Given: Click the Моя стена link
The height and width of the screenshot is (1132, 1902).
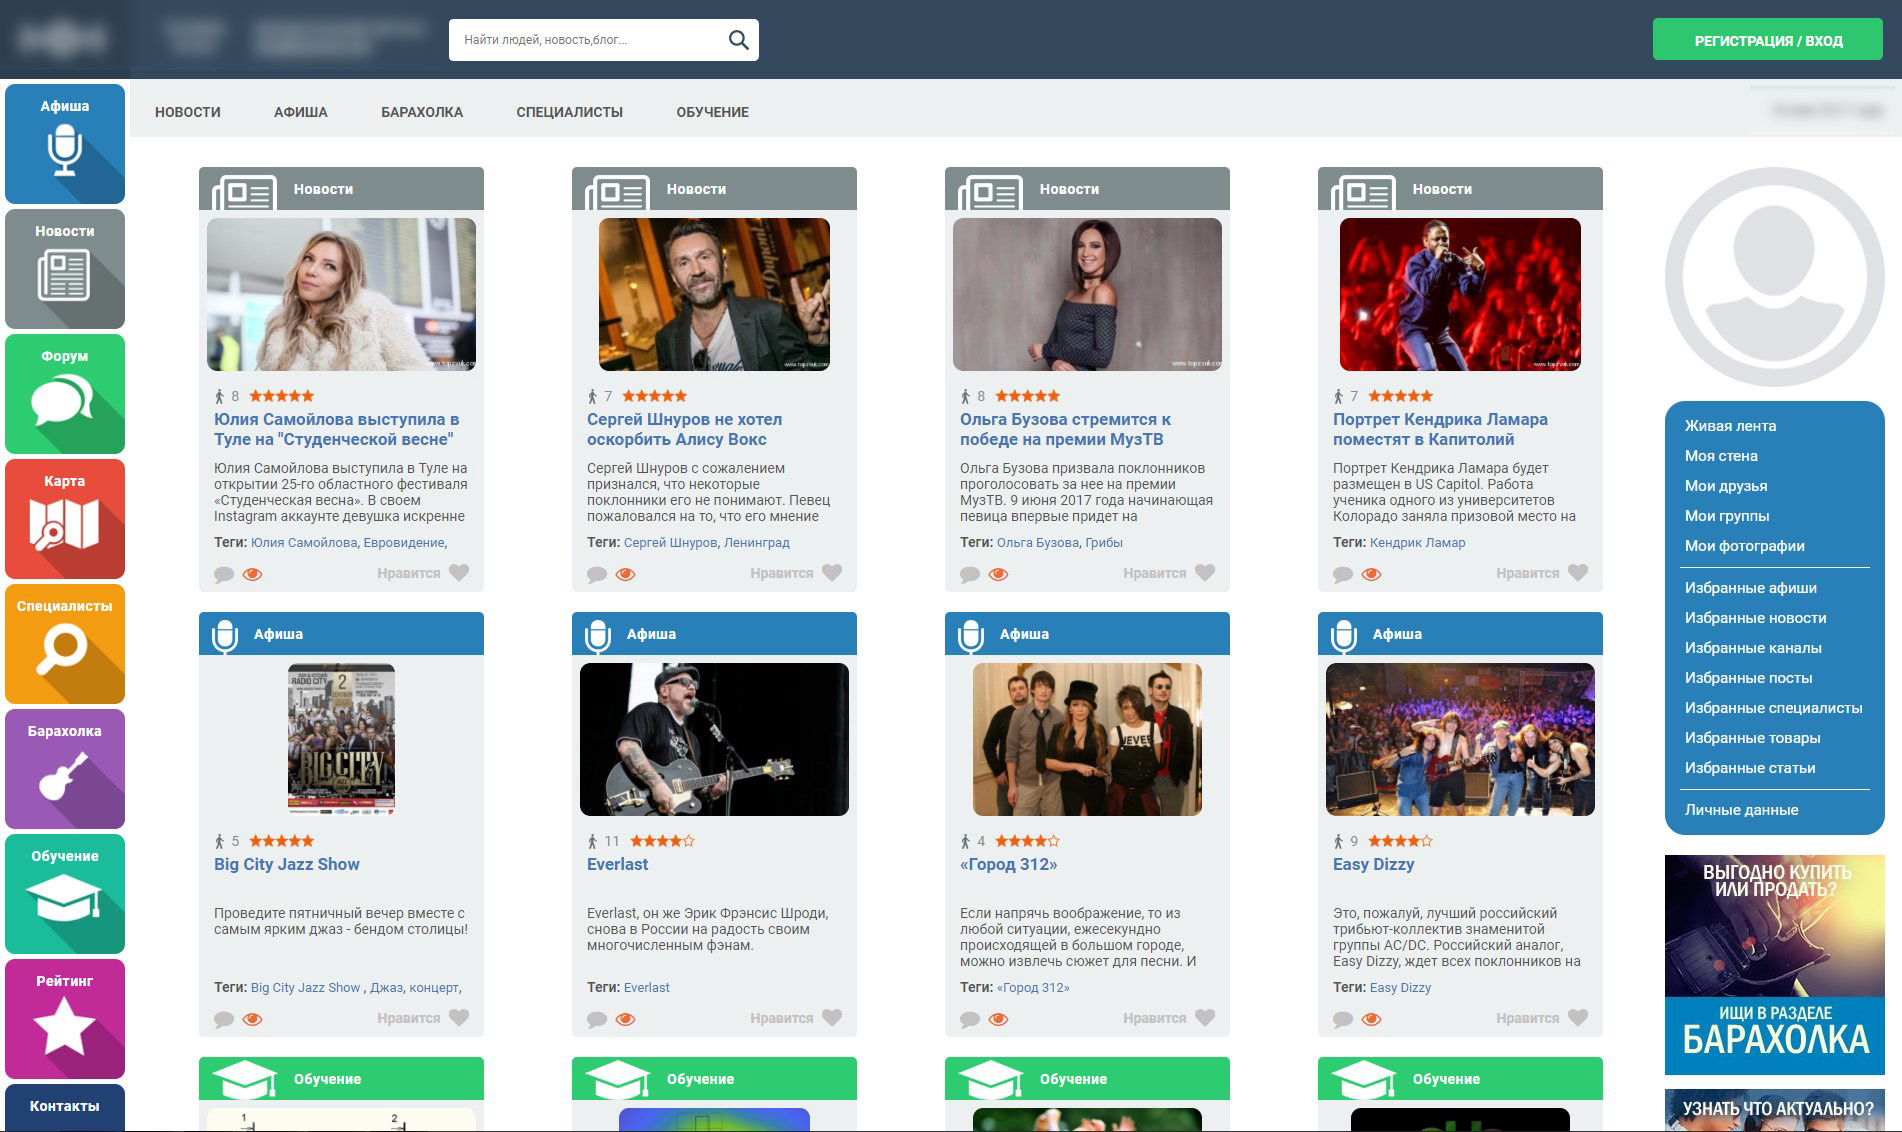Looking at the screenshot, I should [1721, 456].
